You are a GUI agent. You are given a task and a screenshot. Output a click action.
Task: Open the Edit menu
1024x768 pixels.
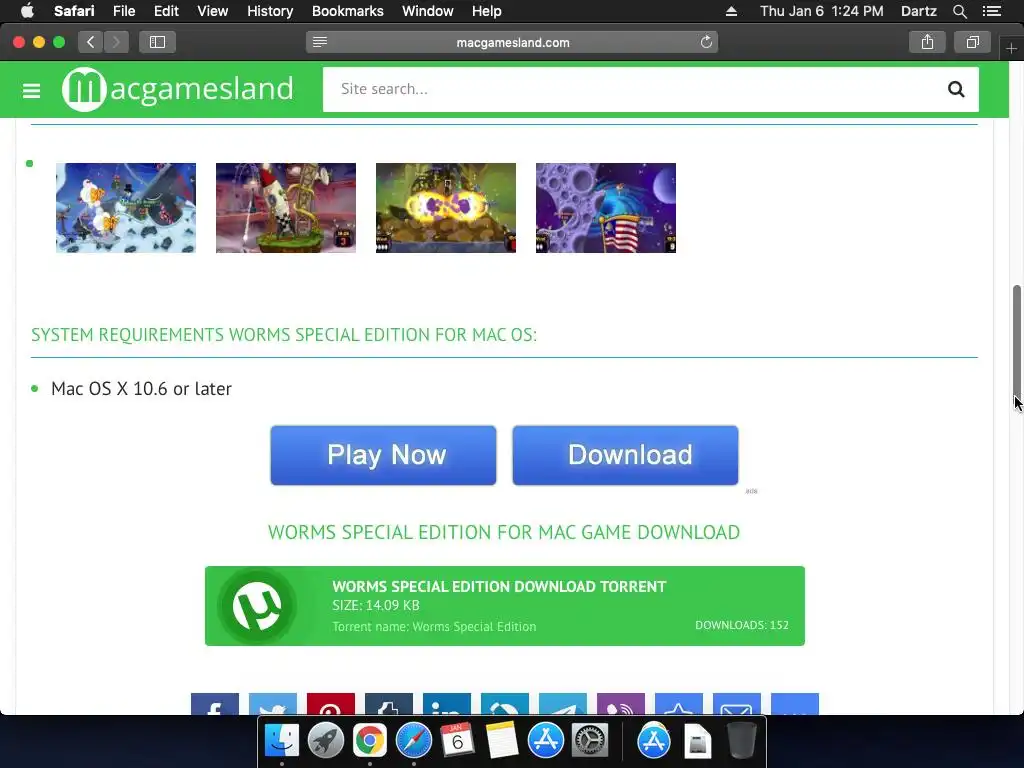pyautogui.click(x=166, y=11)
